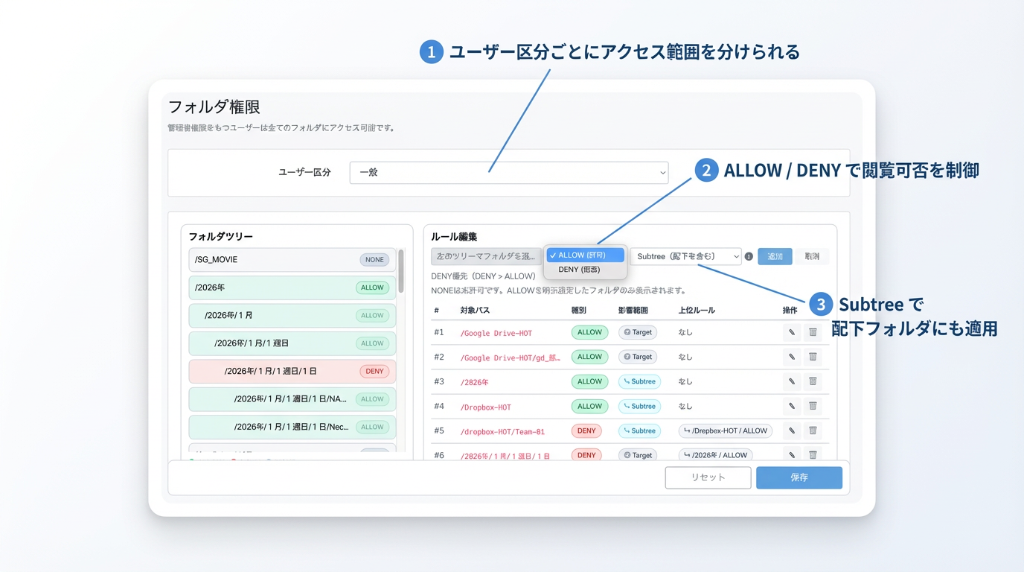Click the 上位ルール column header
The image size is (1024, 572).
point(696,310)
